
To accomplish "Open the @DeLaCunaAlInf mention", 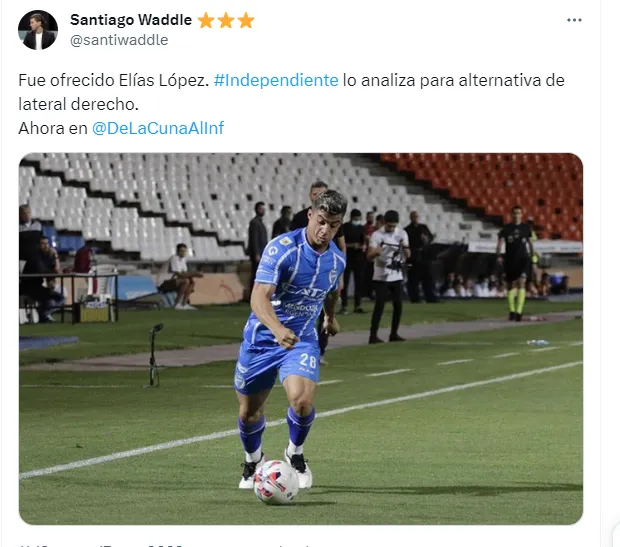I will pyautogui.click(x=158, y=128).
